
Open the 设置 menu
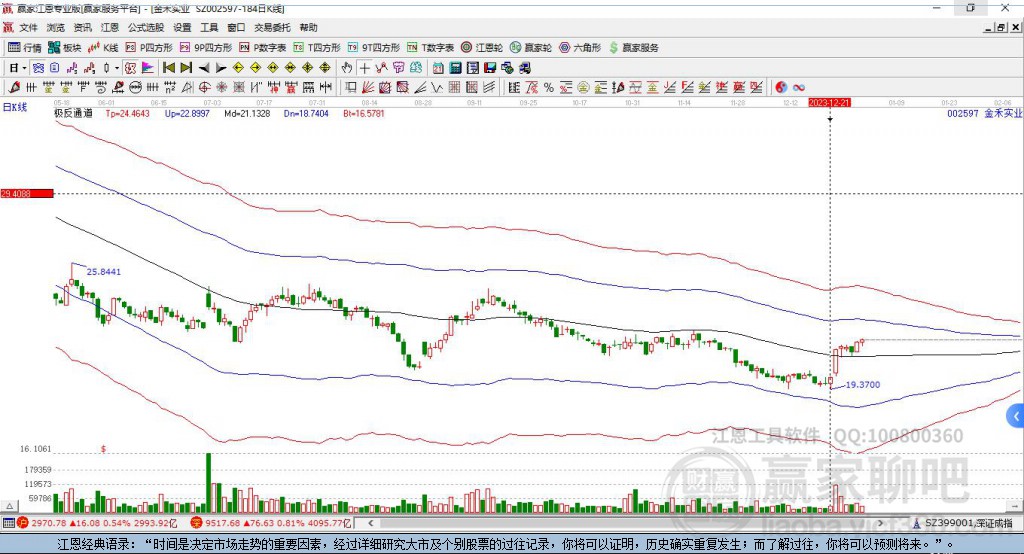[182, 27]
